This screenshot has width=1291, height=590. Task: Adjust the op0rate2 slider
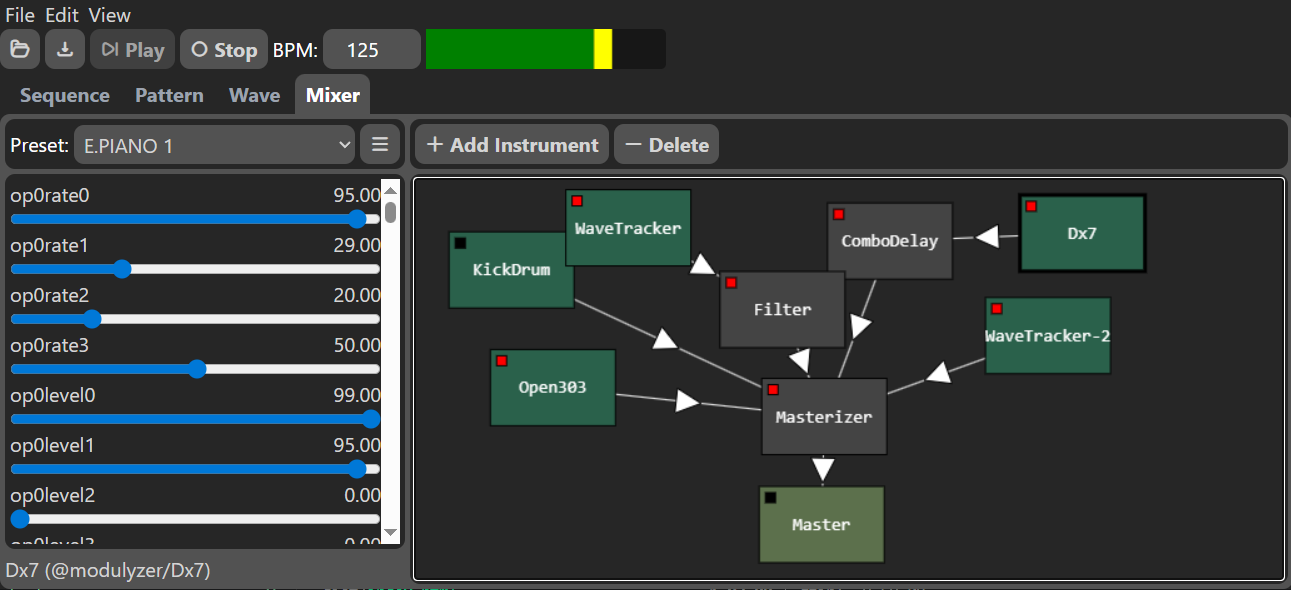pos(195,319)
